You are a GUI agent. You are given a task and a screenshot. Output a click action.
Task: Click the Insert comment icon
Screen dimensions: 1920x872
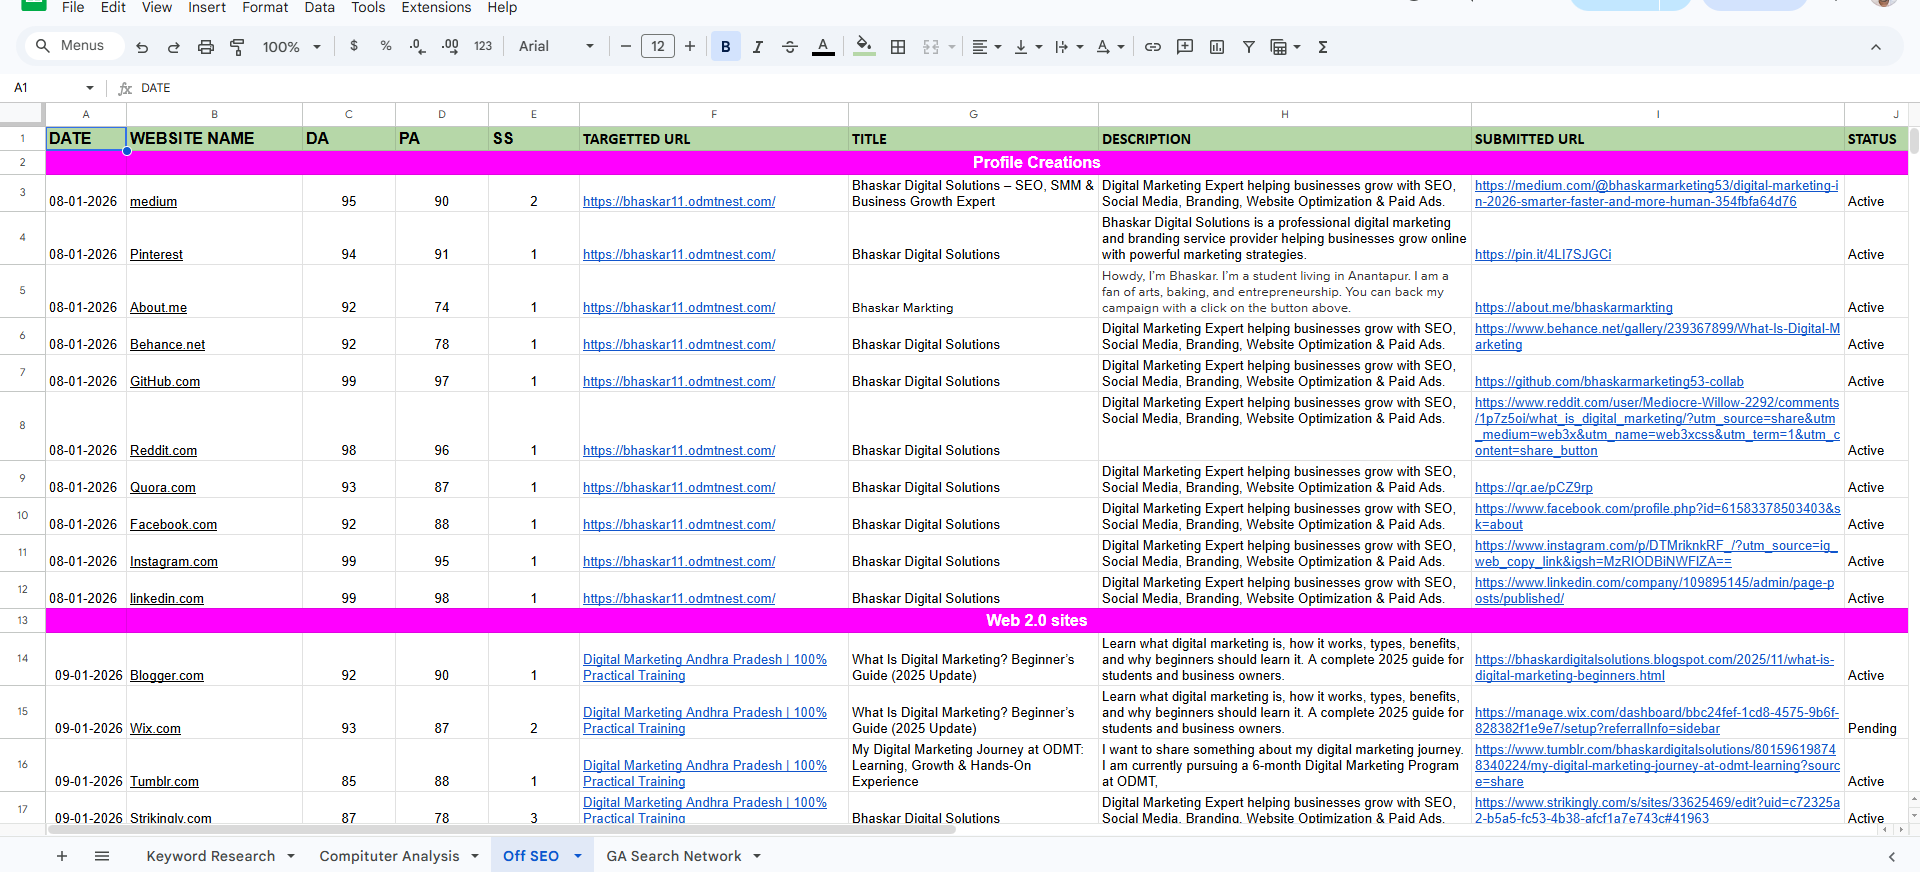[1185, 46]
